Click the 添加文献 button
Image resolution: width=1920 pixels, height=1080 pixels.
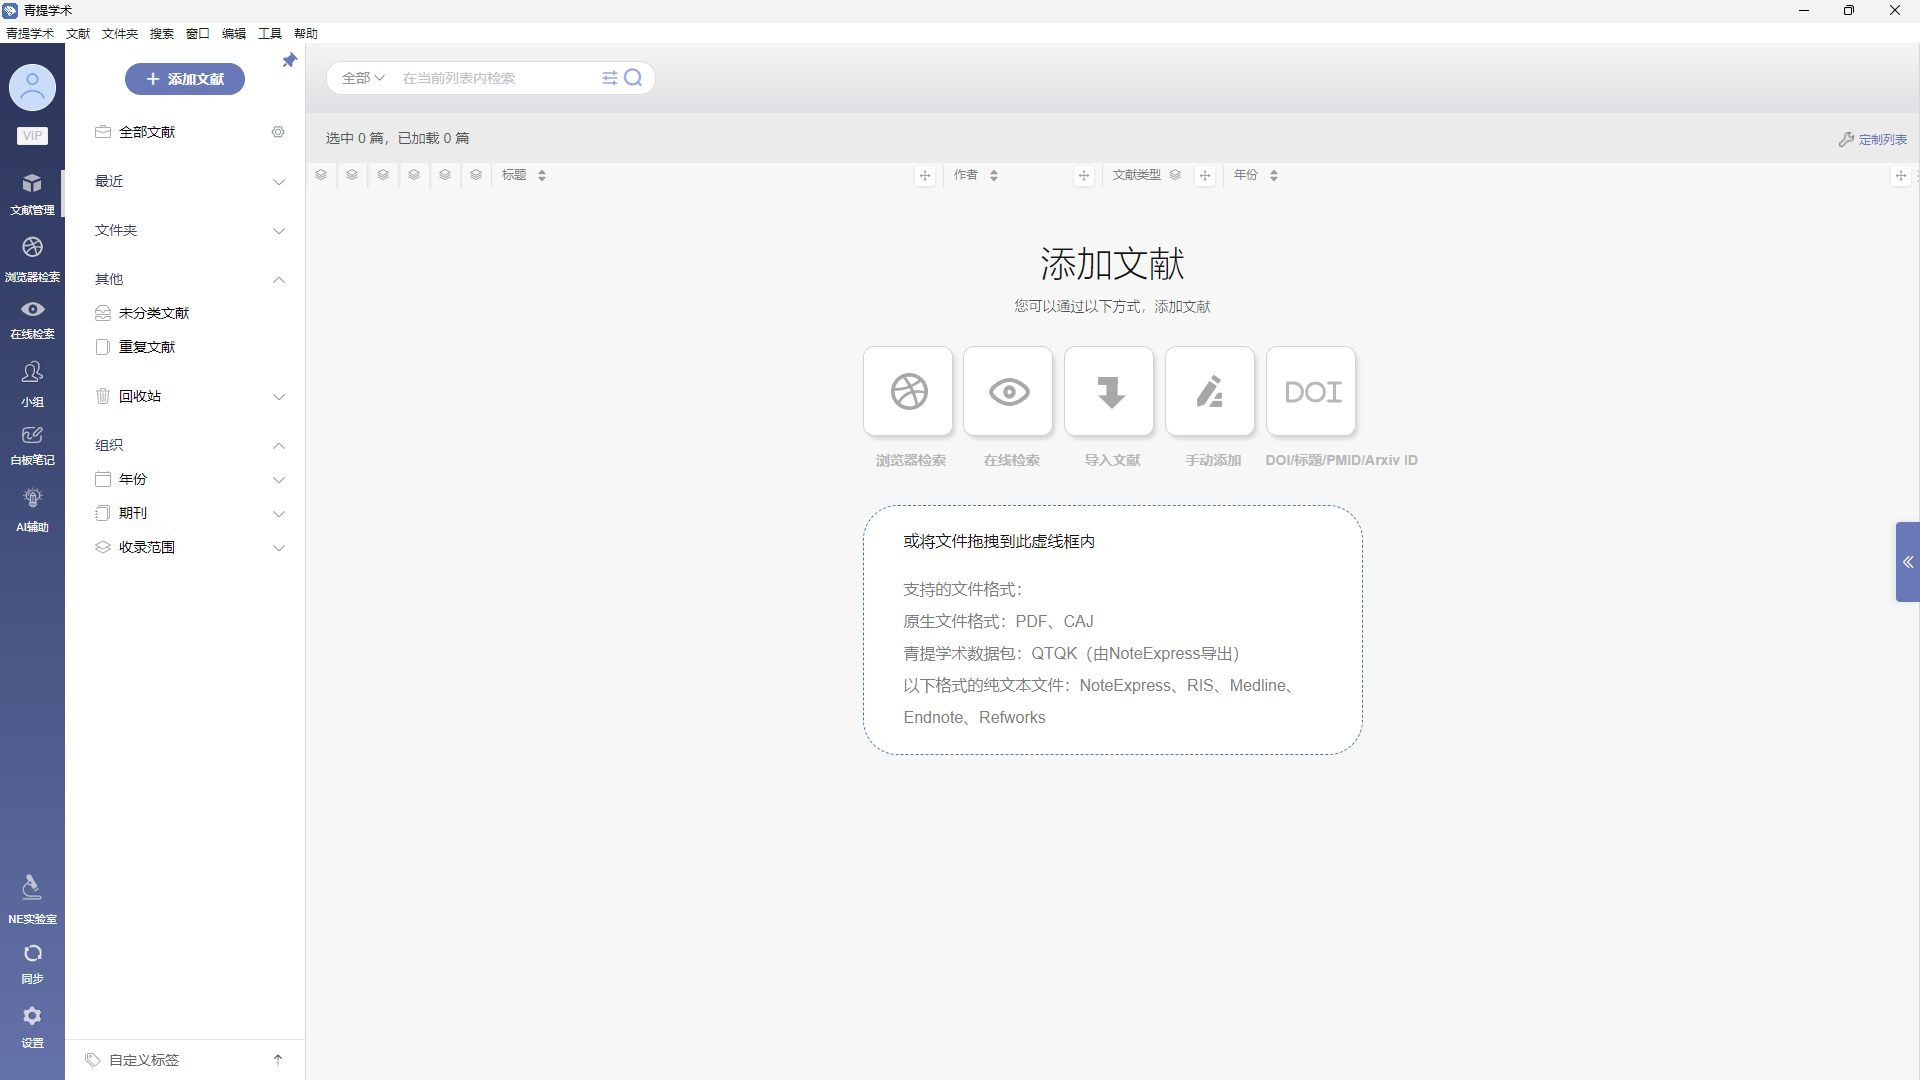[185, 79]
